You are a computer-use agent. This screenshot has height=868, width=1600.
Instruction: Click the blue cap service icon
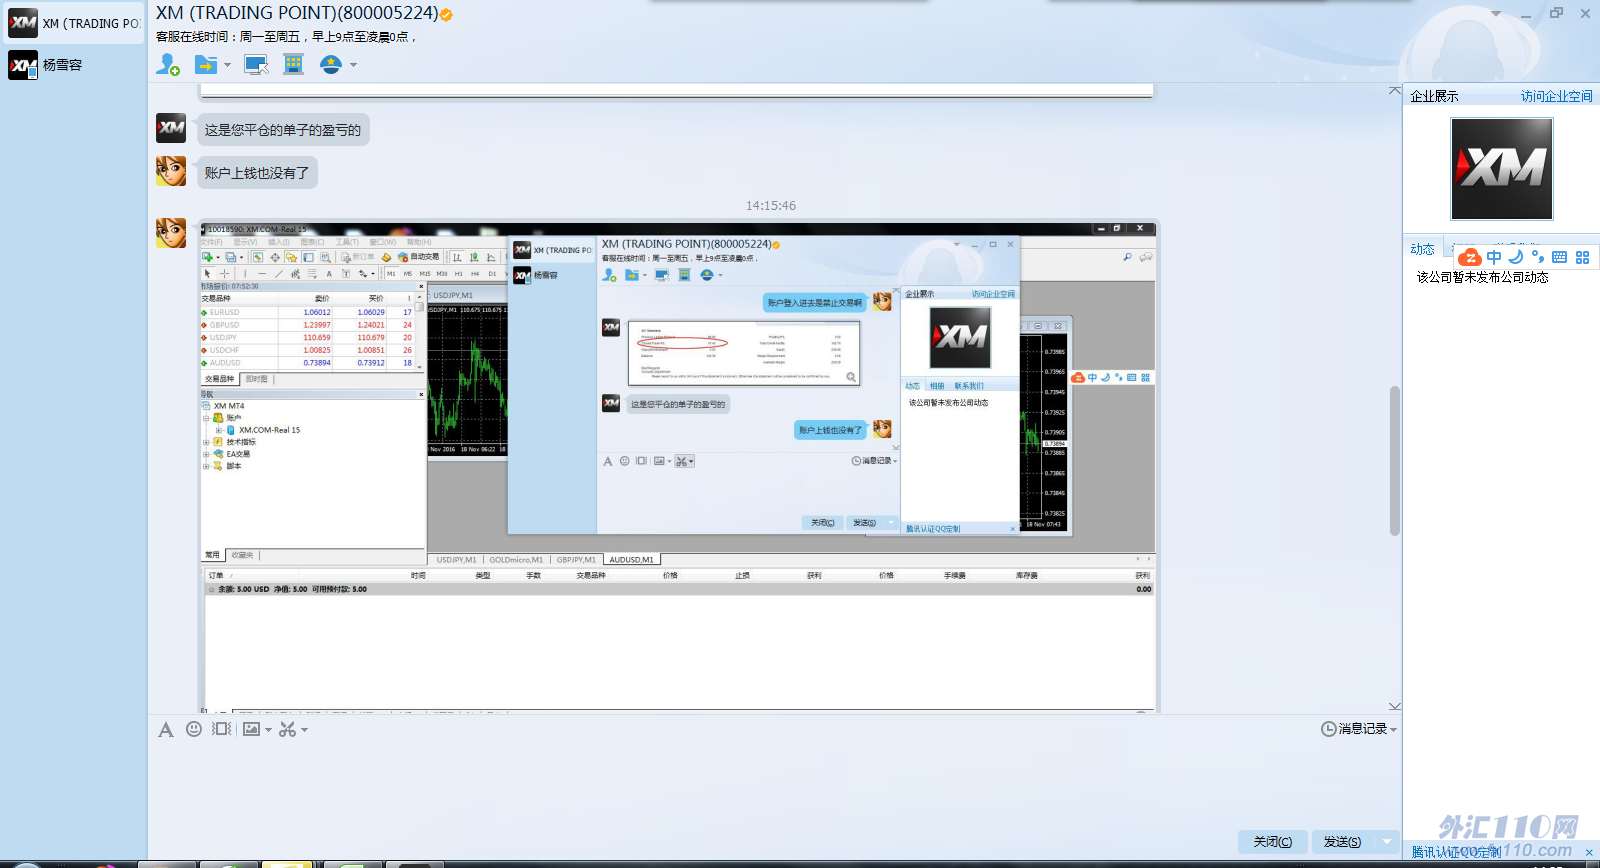click(331, 65)
